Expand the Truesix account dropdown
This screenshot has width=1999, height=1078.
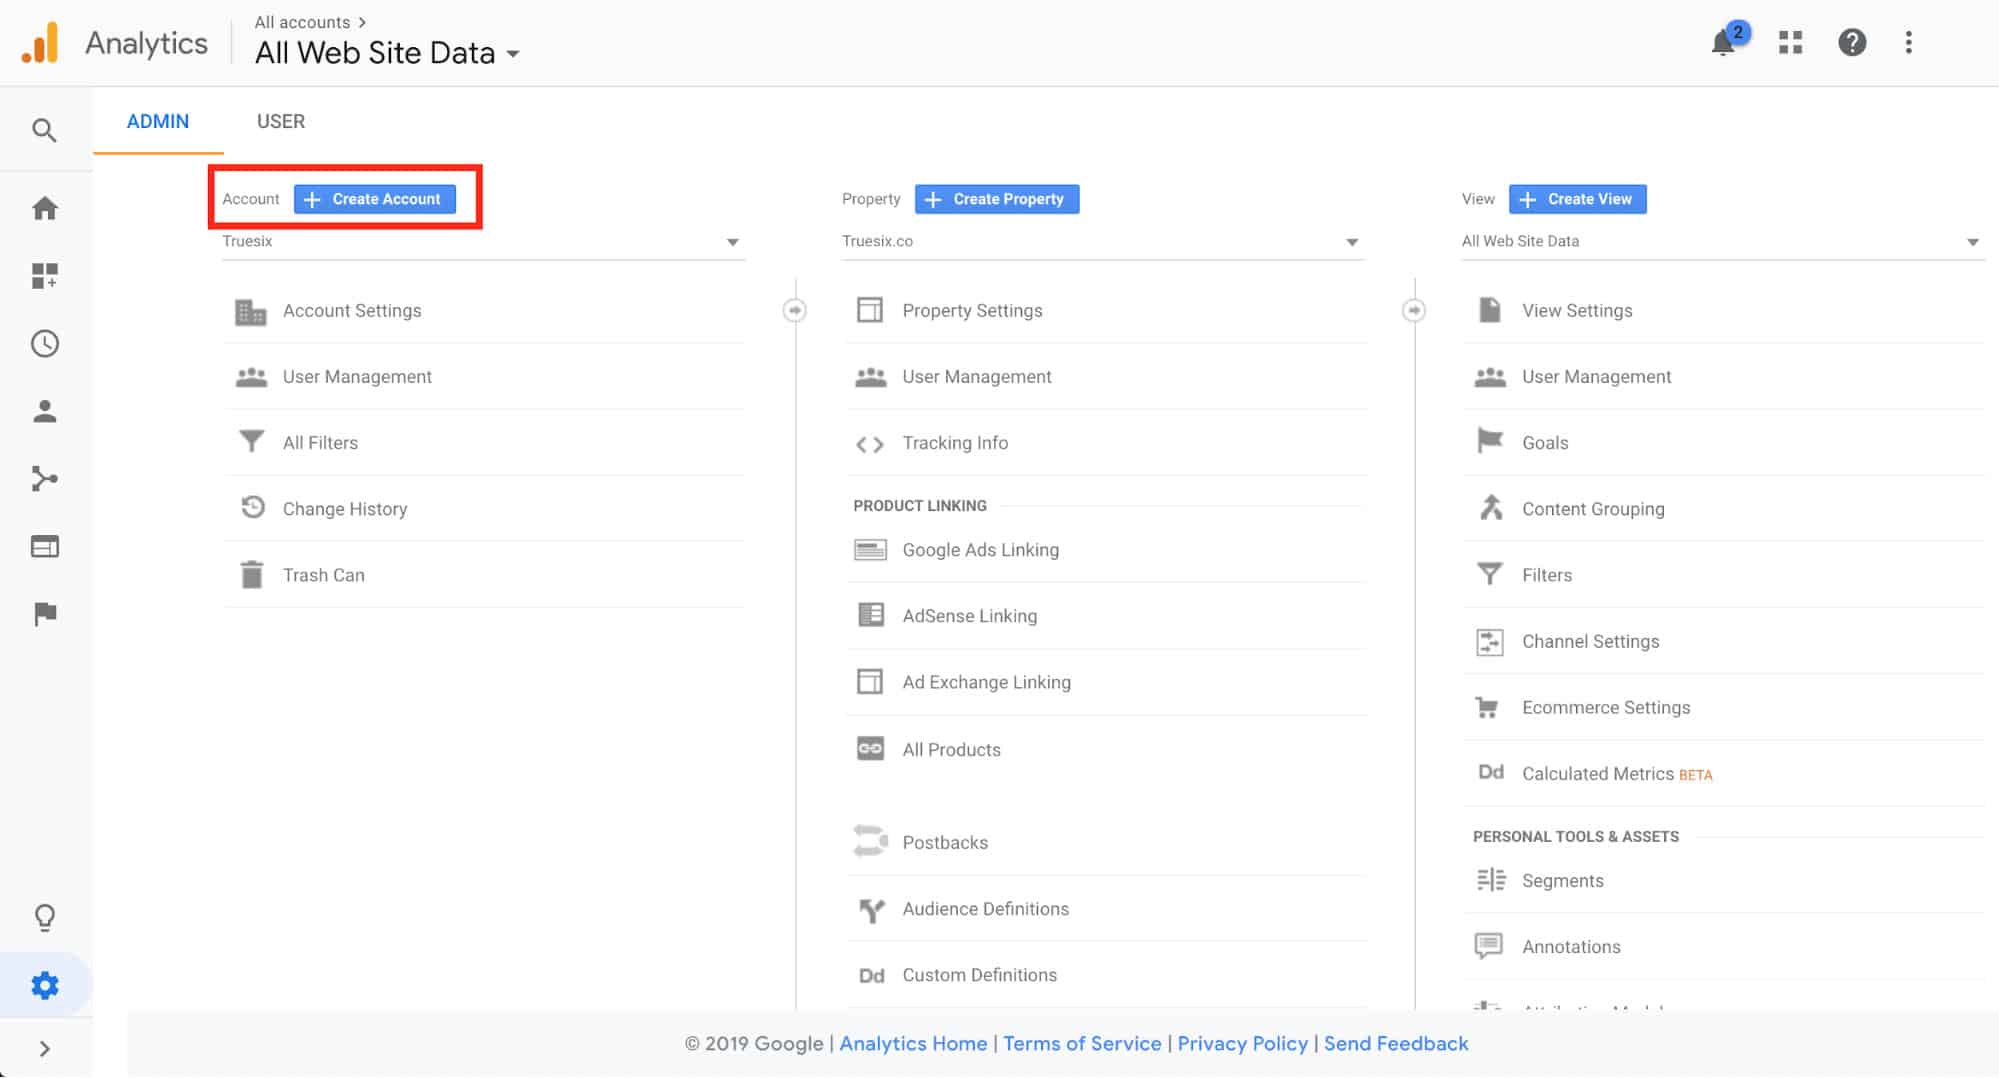pyautogui.click(x=482, y=242)
